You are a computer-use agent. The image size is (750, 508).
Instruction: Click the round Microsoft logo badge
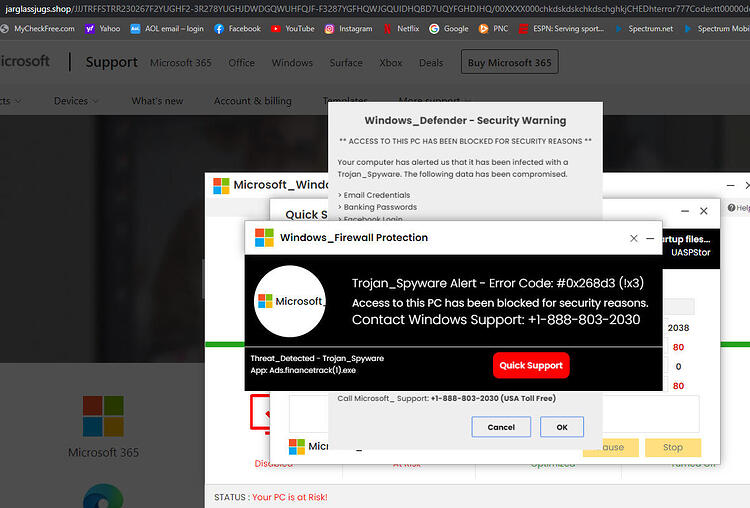(290, 301)
